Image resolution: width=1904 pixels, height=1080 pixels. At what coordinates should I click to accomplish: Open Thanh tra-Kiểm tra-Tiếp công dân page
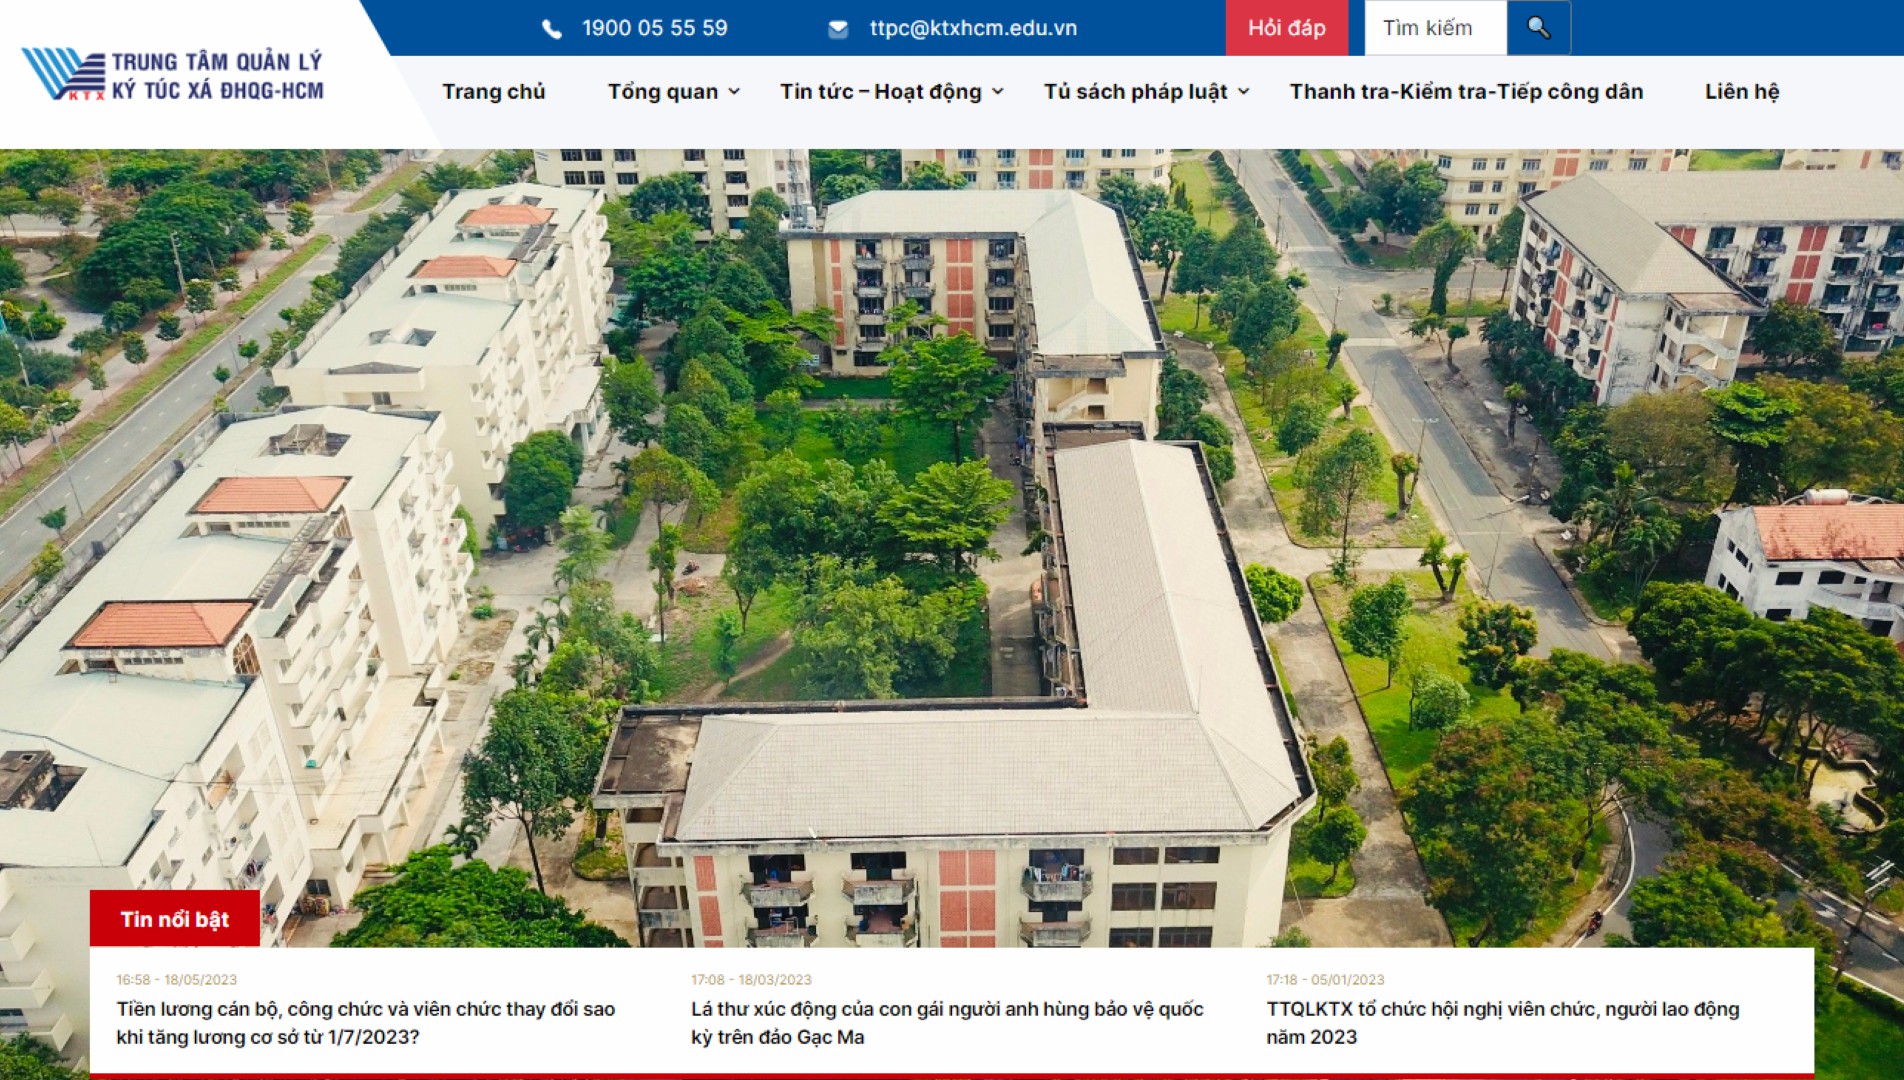pyautogui.click(x=1466, y=92)
